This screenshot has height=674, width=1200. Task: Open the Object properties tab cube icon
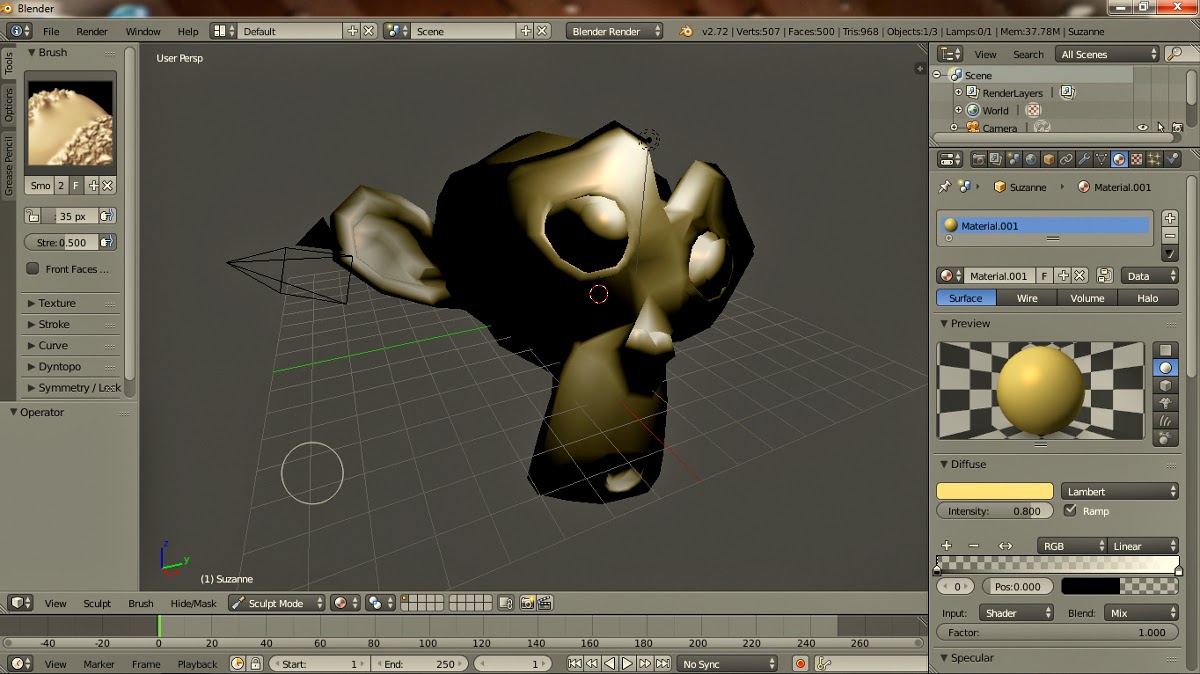point(1049,159)
